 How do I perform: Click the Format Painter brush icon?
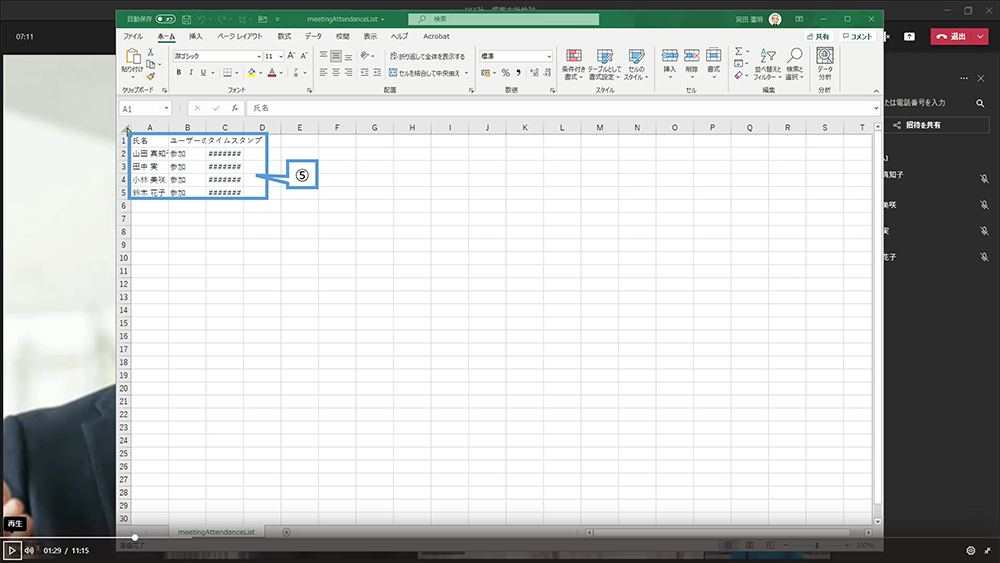click(151, 77)
